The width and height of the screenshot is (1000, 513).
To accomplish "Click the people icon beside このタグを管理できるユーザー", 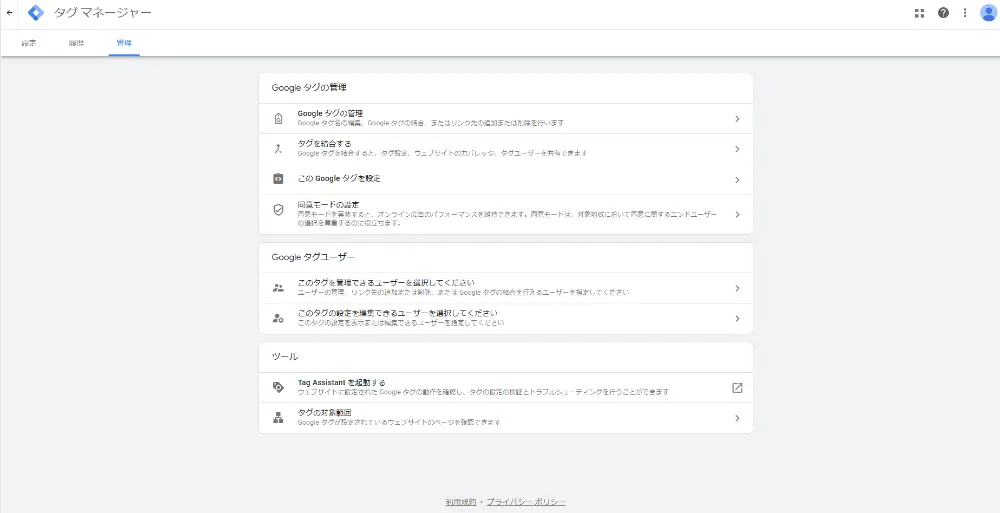I will pos(278,288).
